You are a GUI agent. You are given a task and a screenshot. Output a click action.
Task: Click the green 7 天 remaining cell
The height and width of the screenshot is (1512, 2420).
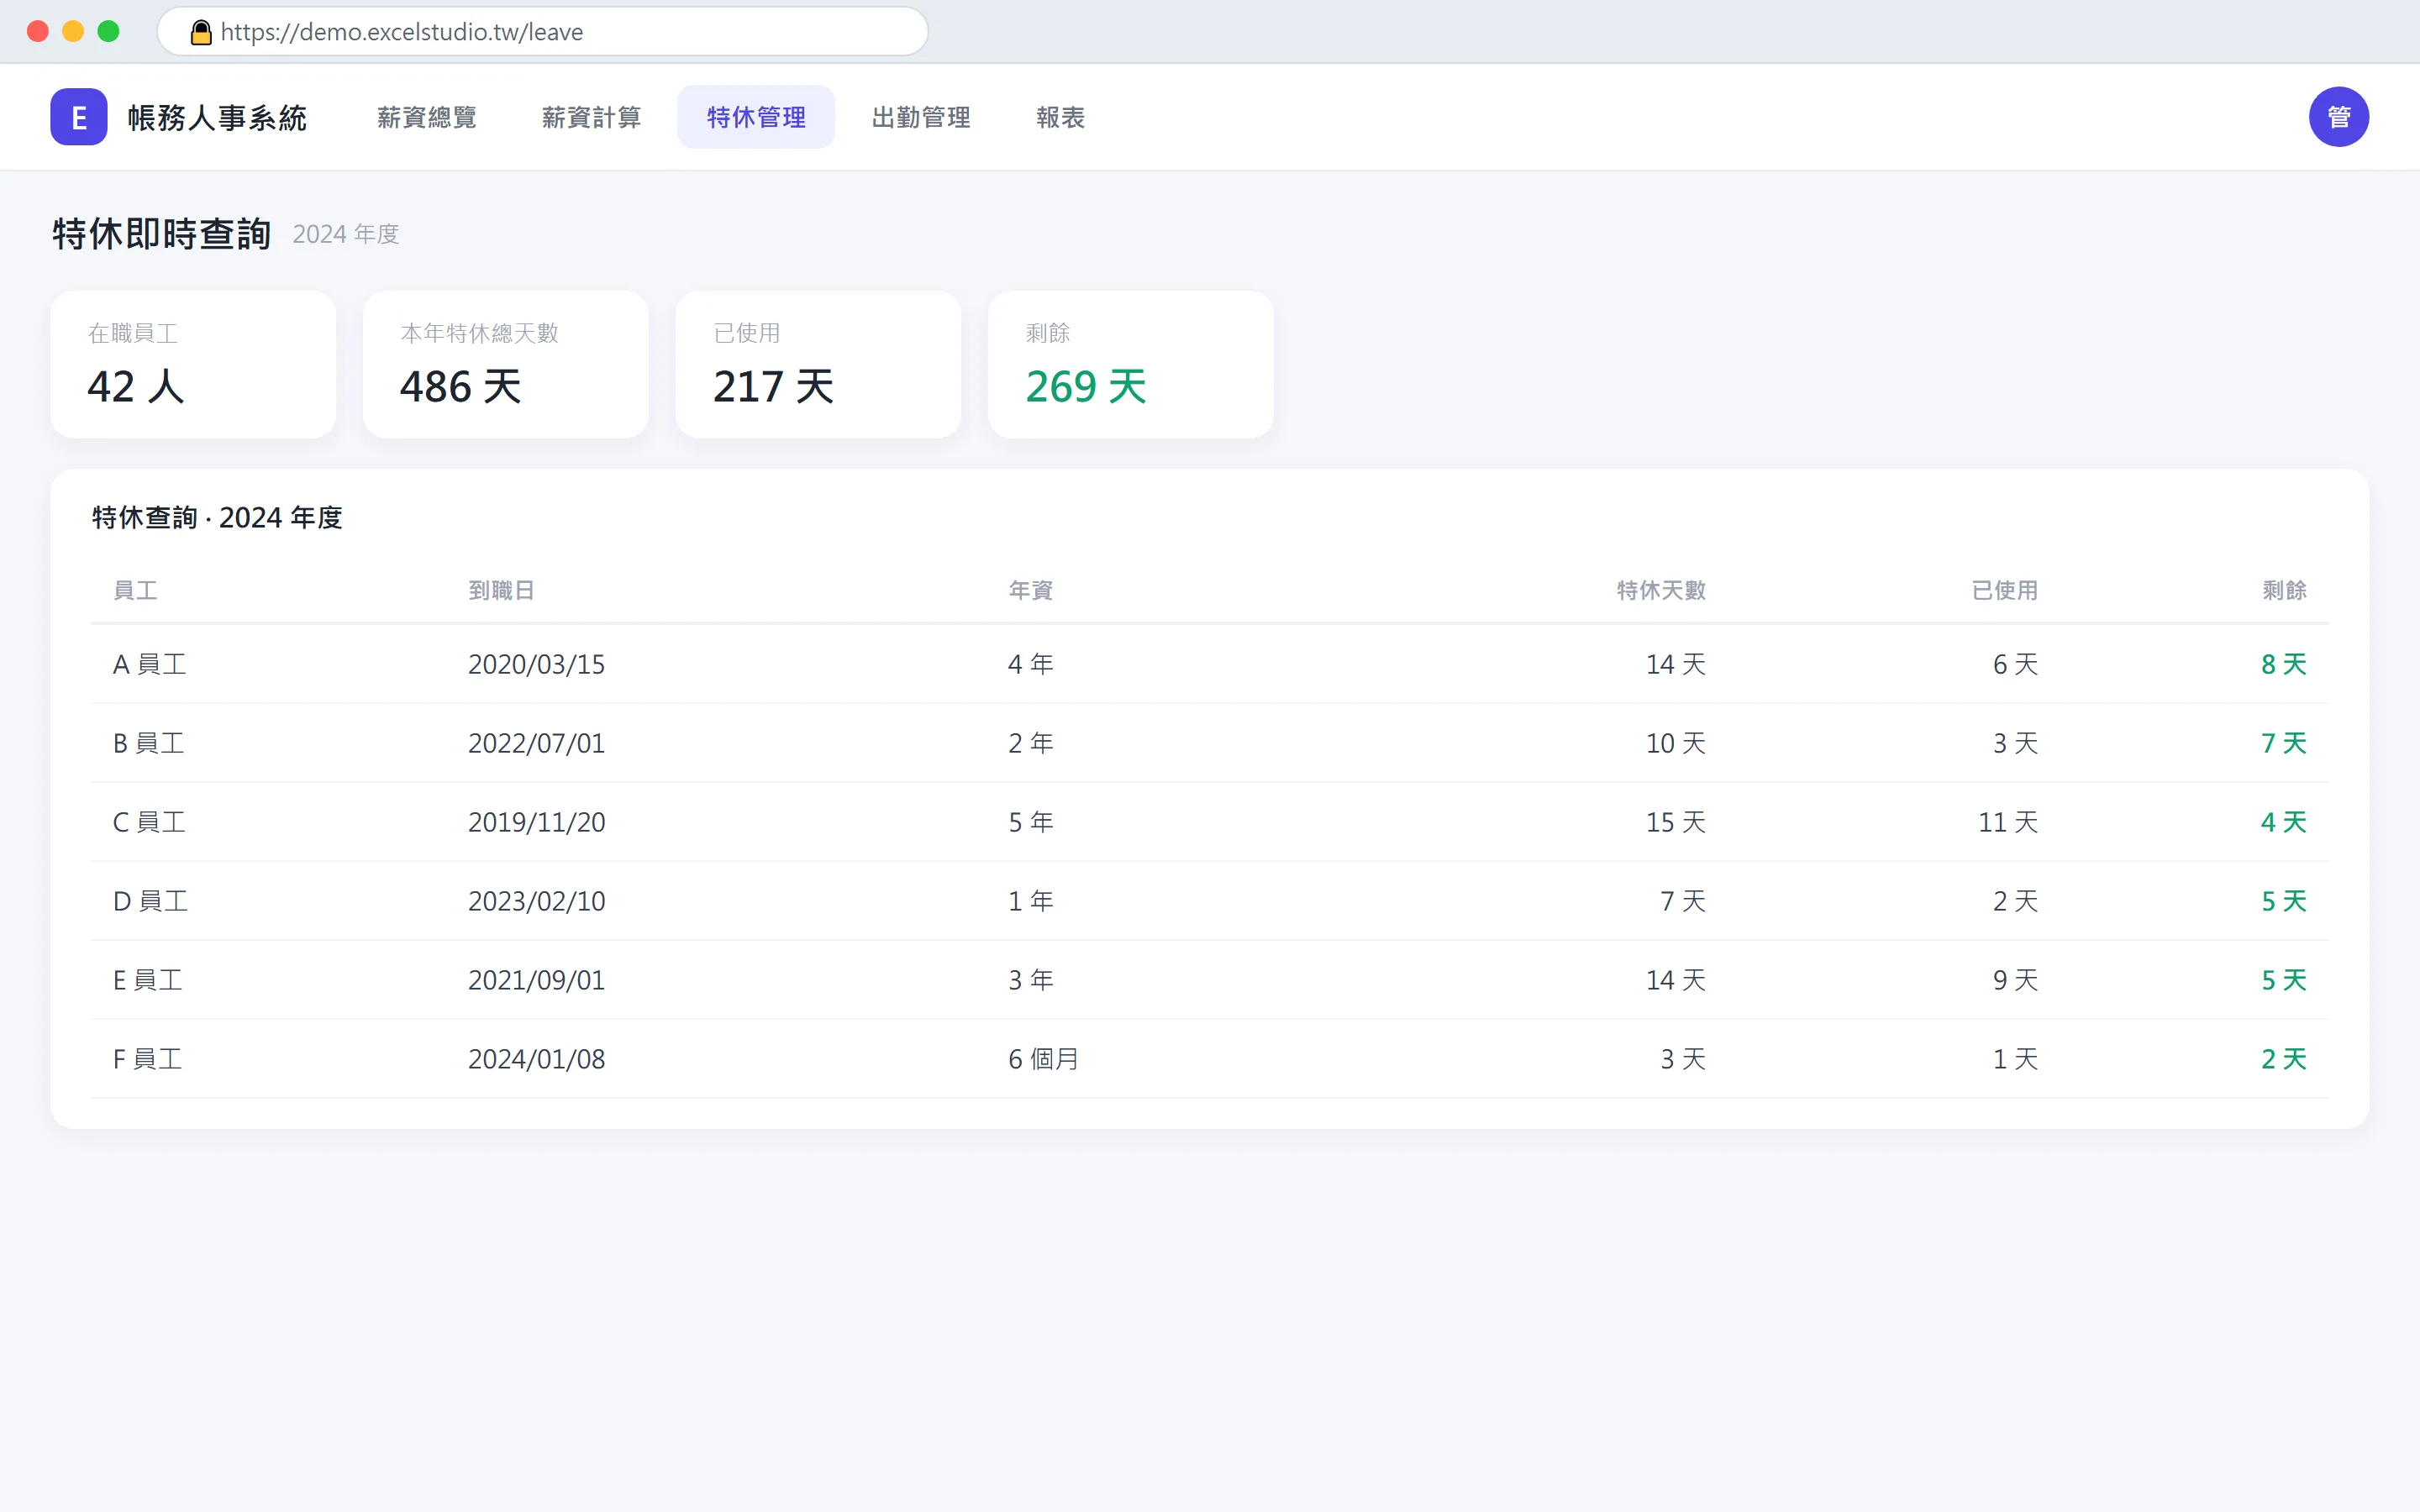tap(2284, 743)
